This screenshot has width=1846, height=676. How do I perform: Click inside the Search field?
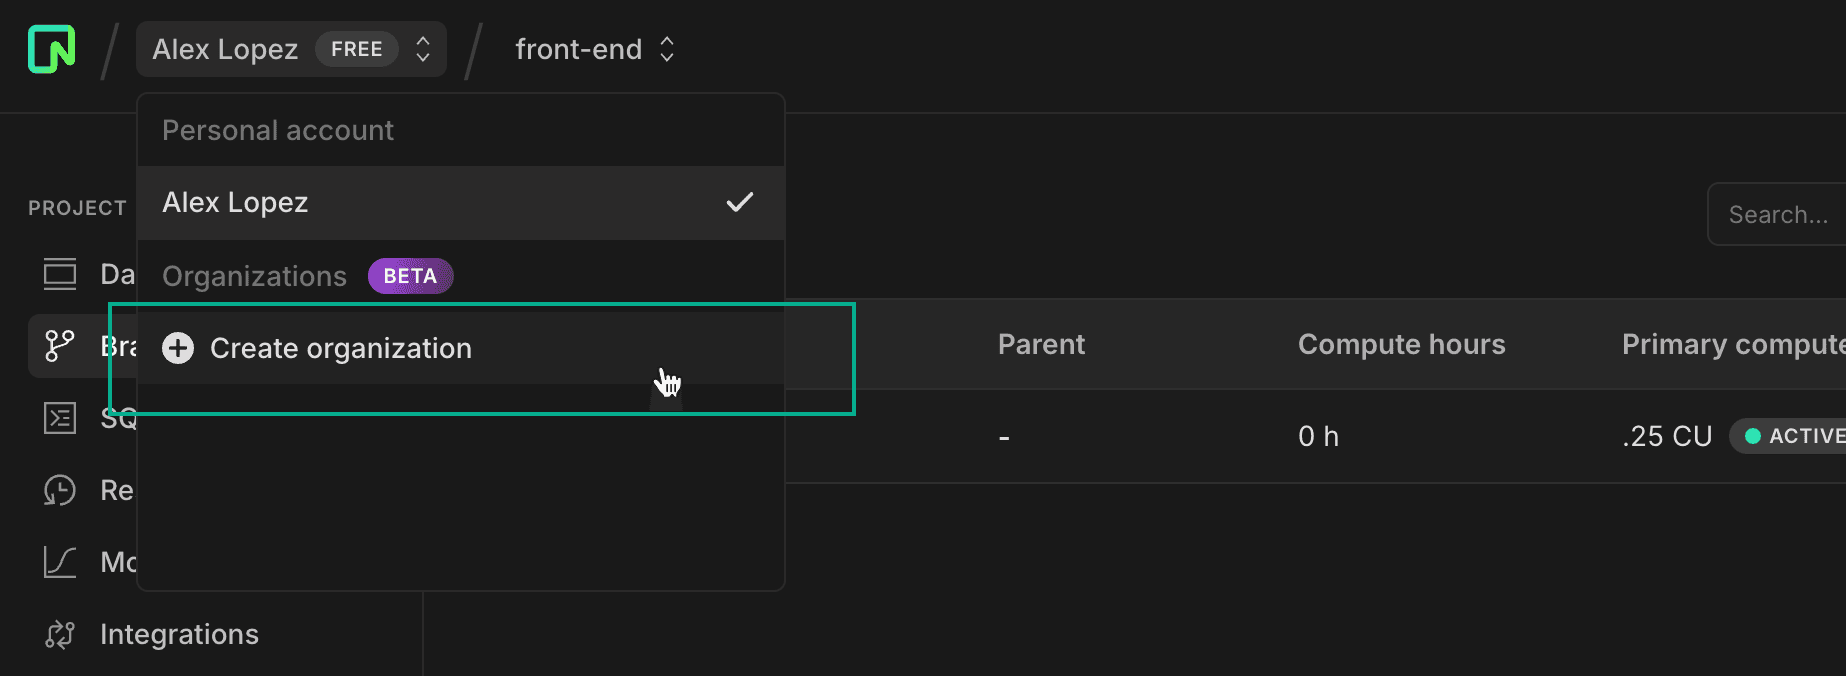1780,213
